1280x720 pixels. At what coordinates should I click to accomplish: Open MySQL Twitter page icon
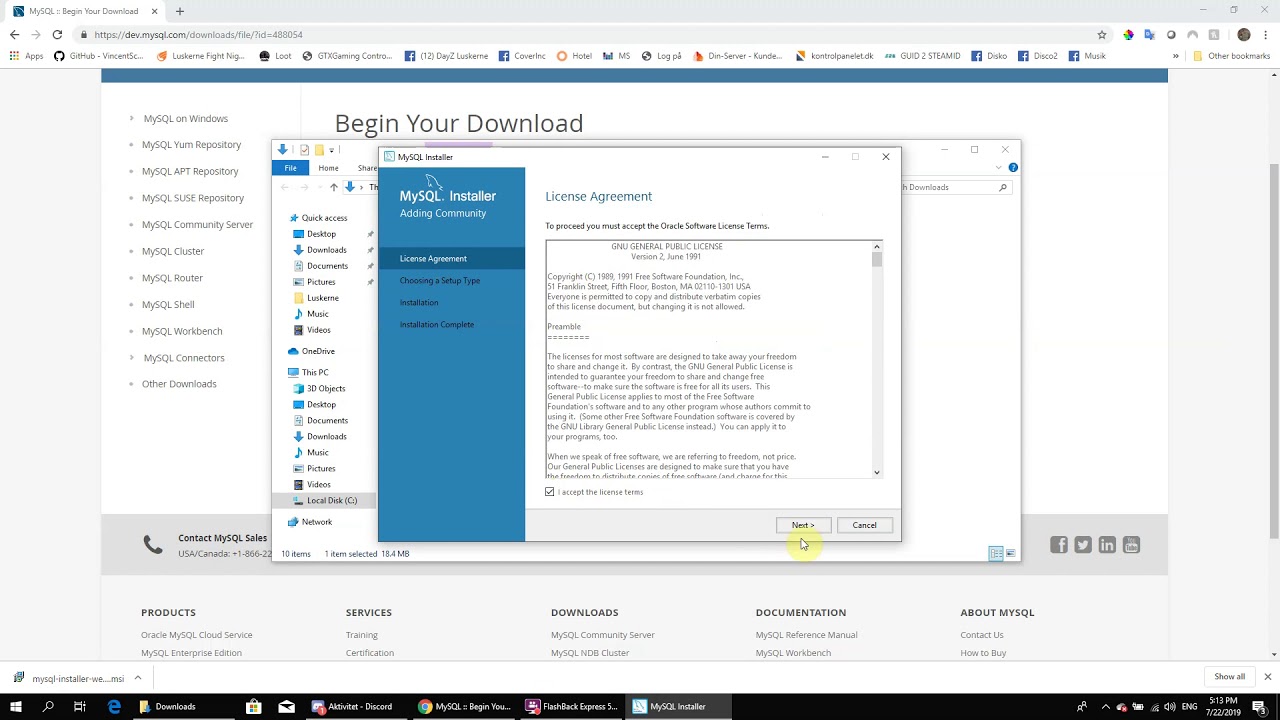pos(1083,545)
